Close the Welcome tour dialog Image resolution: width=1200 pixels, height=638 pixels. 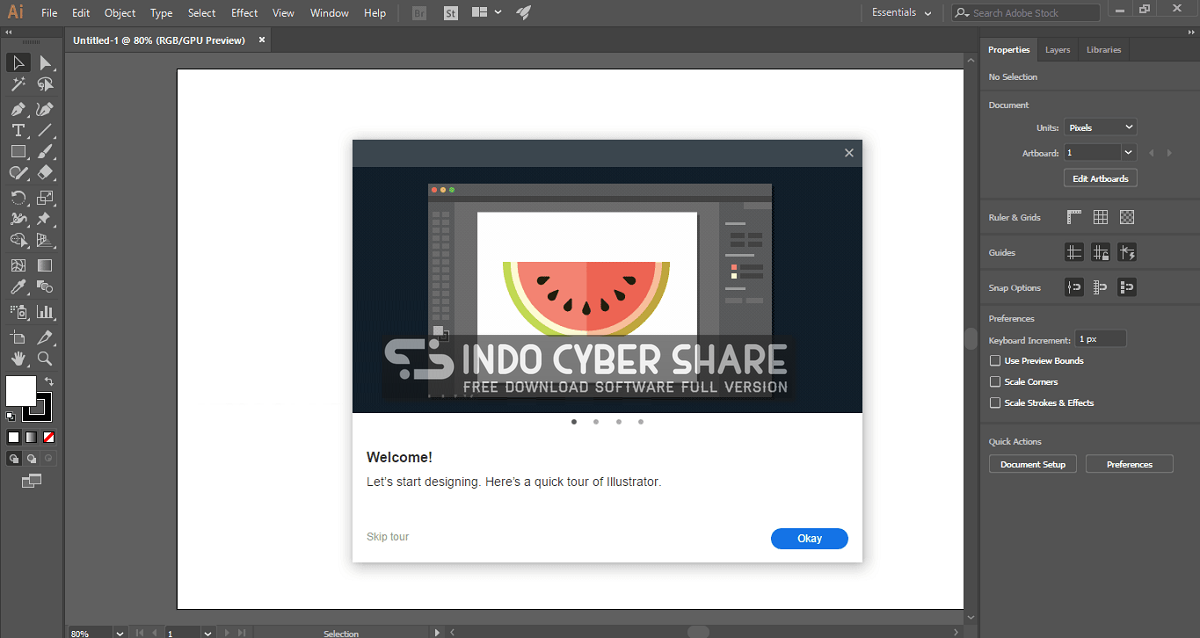[849, 153]
